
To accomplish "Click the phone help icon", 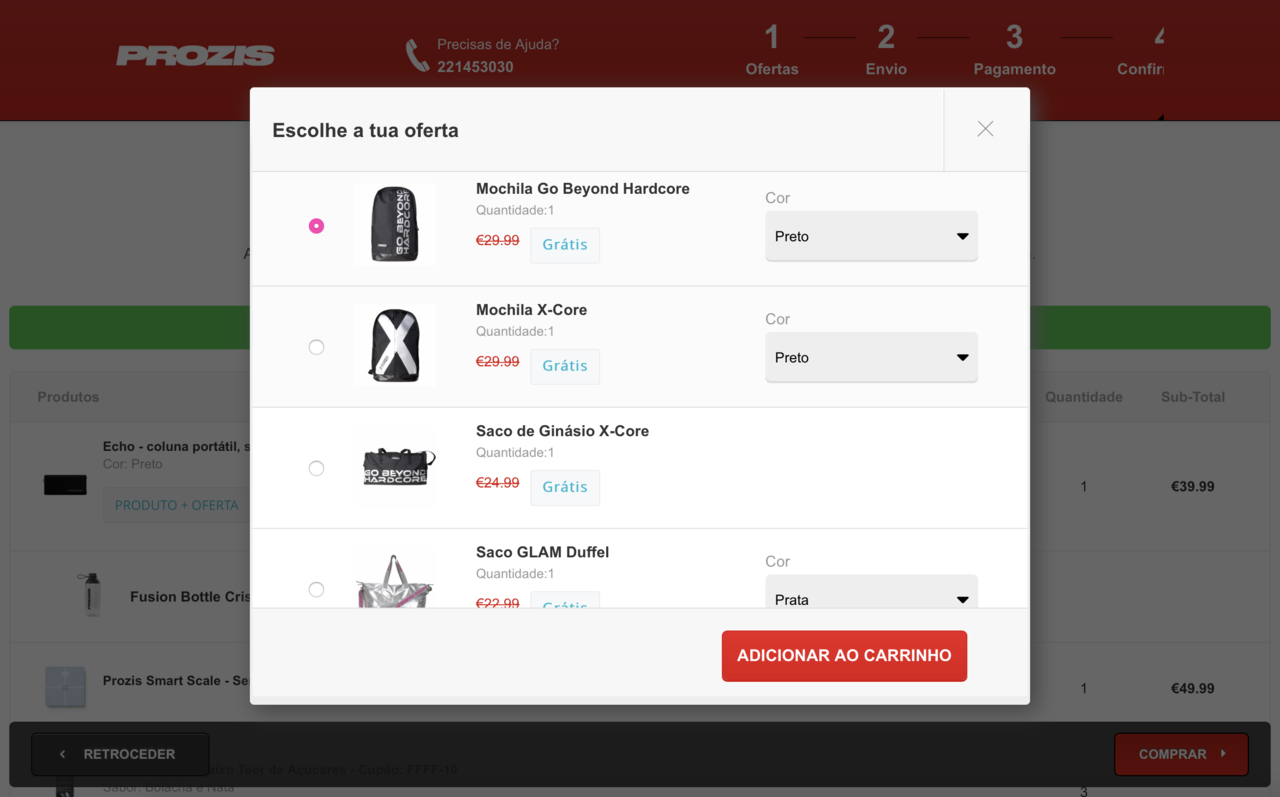I will coord(417,56).
